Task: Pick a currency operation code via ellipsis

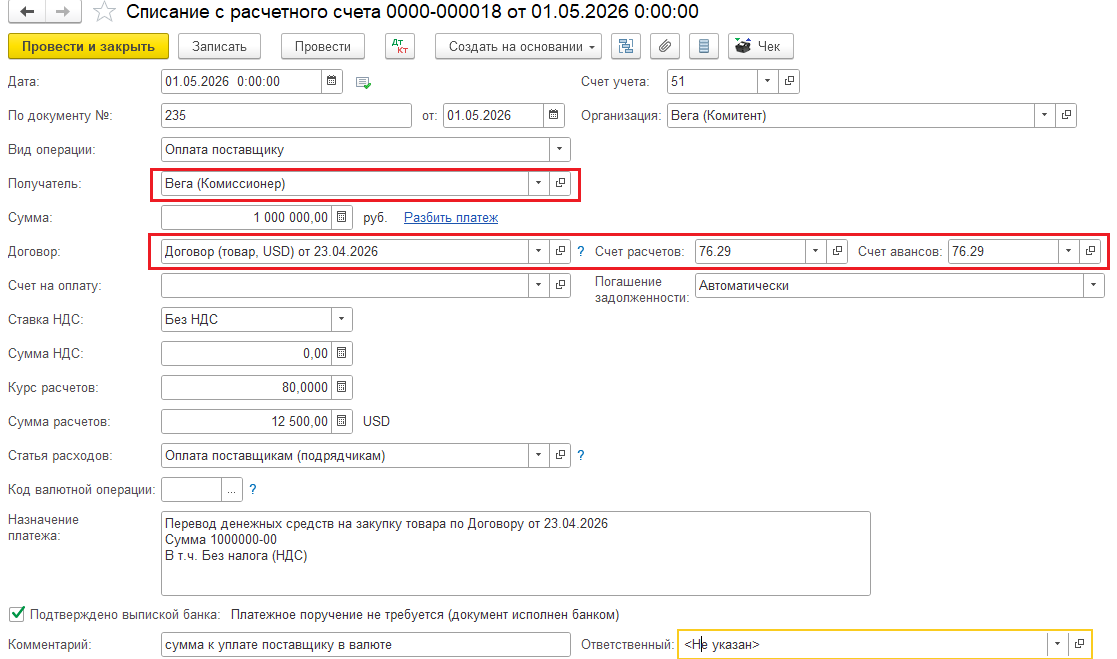Action: pyautogui.click(x=232, y=489)
